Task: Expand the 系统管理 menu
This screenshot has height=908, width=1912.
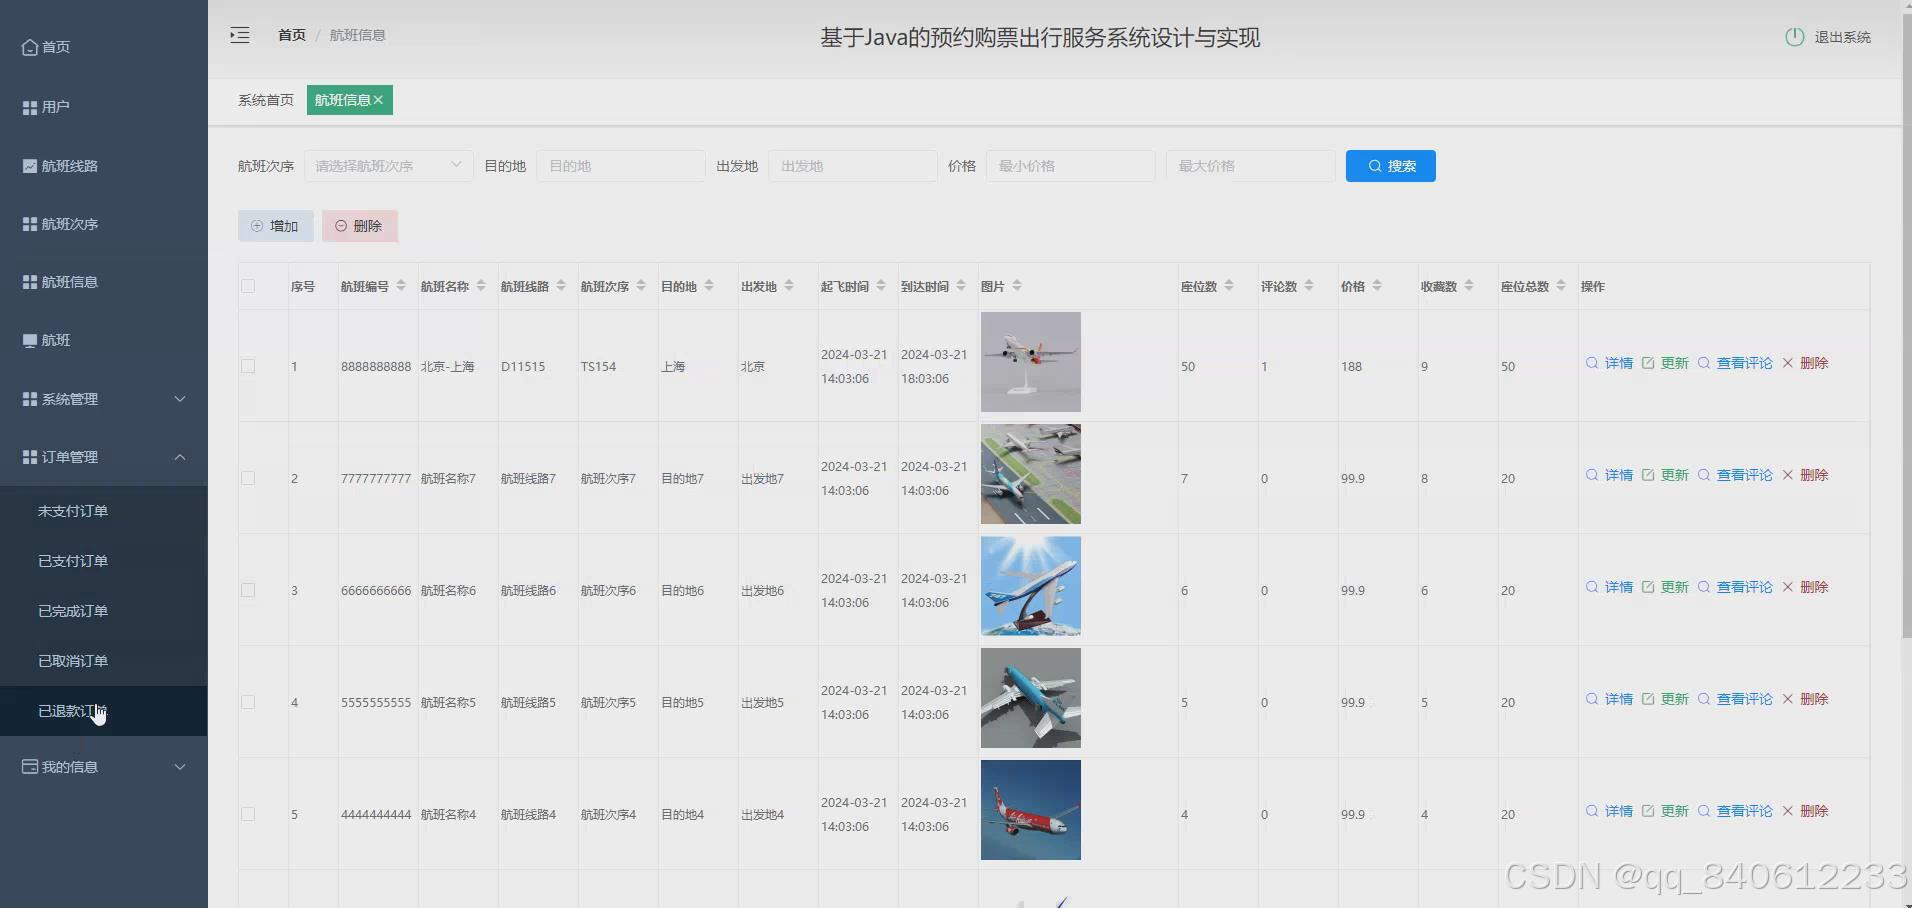Action: (100, 398)
